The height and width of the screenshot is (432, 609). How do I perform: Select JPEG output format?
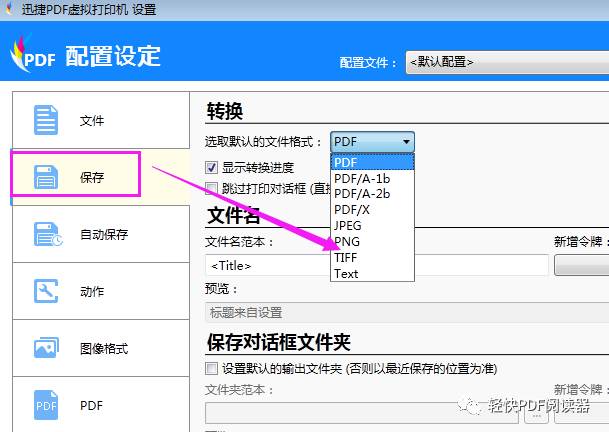coord(372,226)
